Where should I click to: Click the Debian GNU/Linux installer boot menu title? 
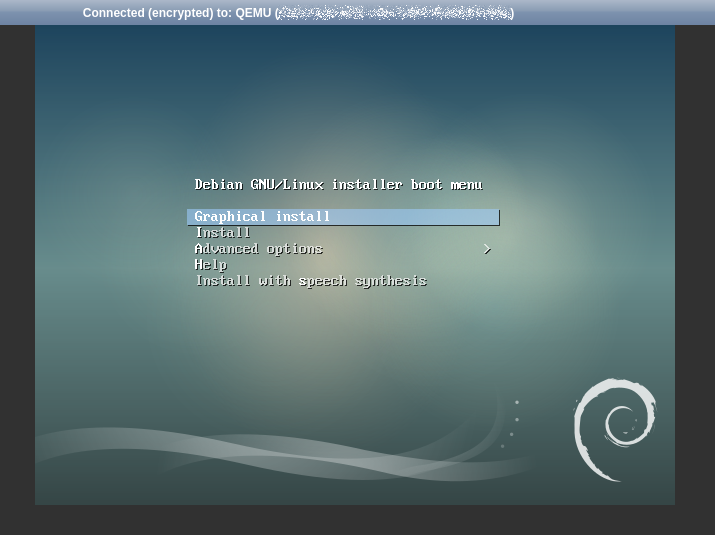[x=338, y=185]
